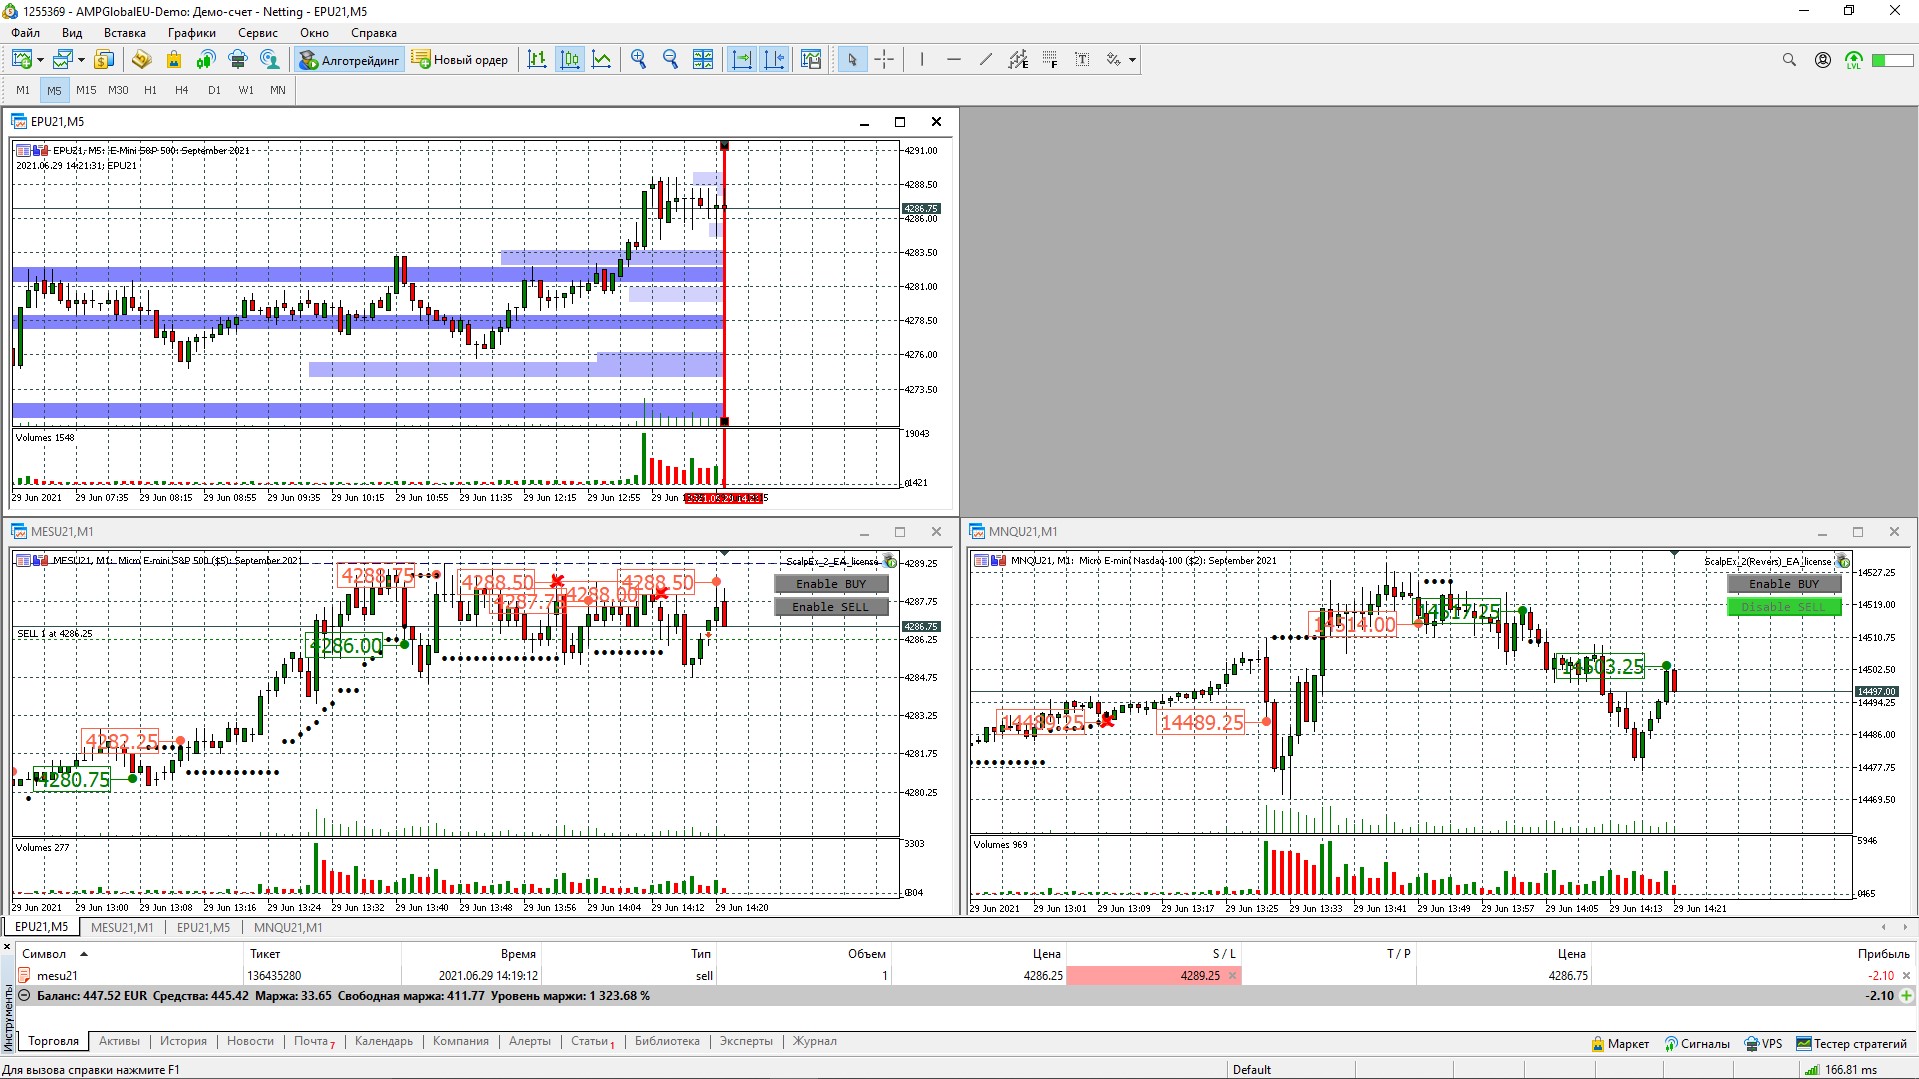Close the mesu21 position with profit cross
The image size is (1919, 1079).
[1906, 976]
